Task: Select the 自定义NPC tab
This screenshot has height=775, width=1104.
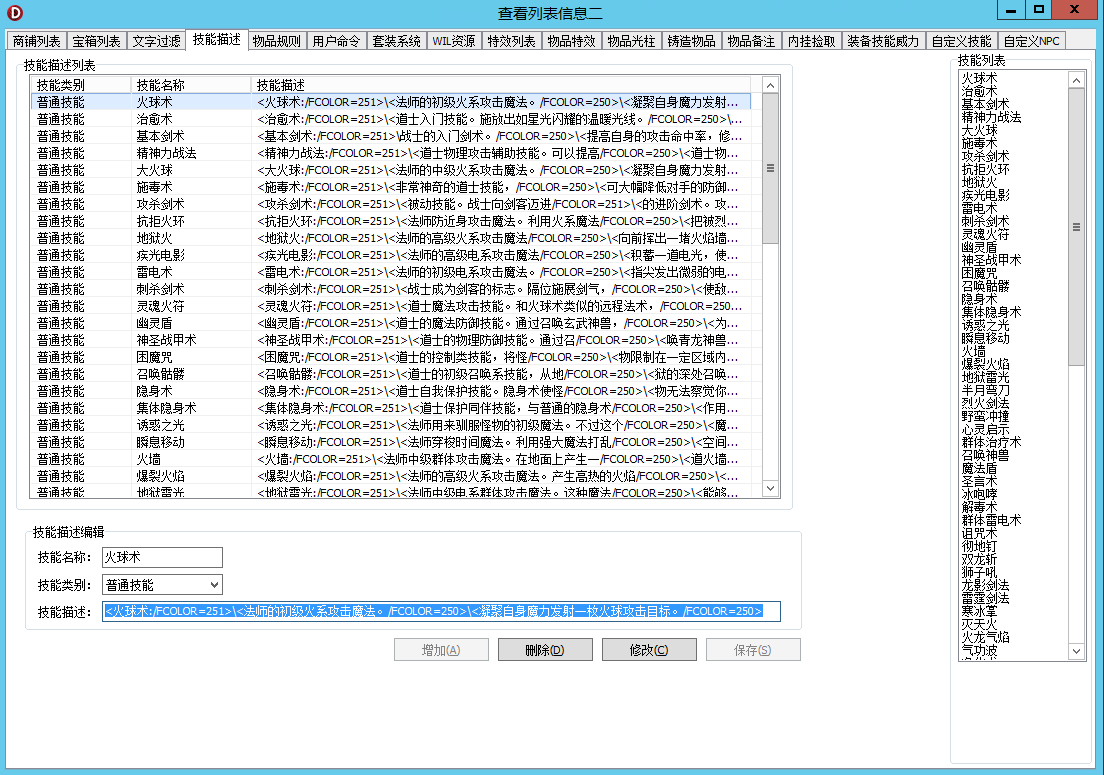Action: [x=1032, y=41]
